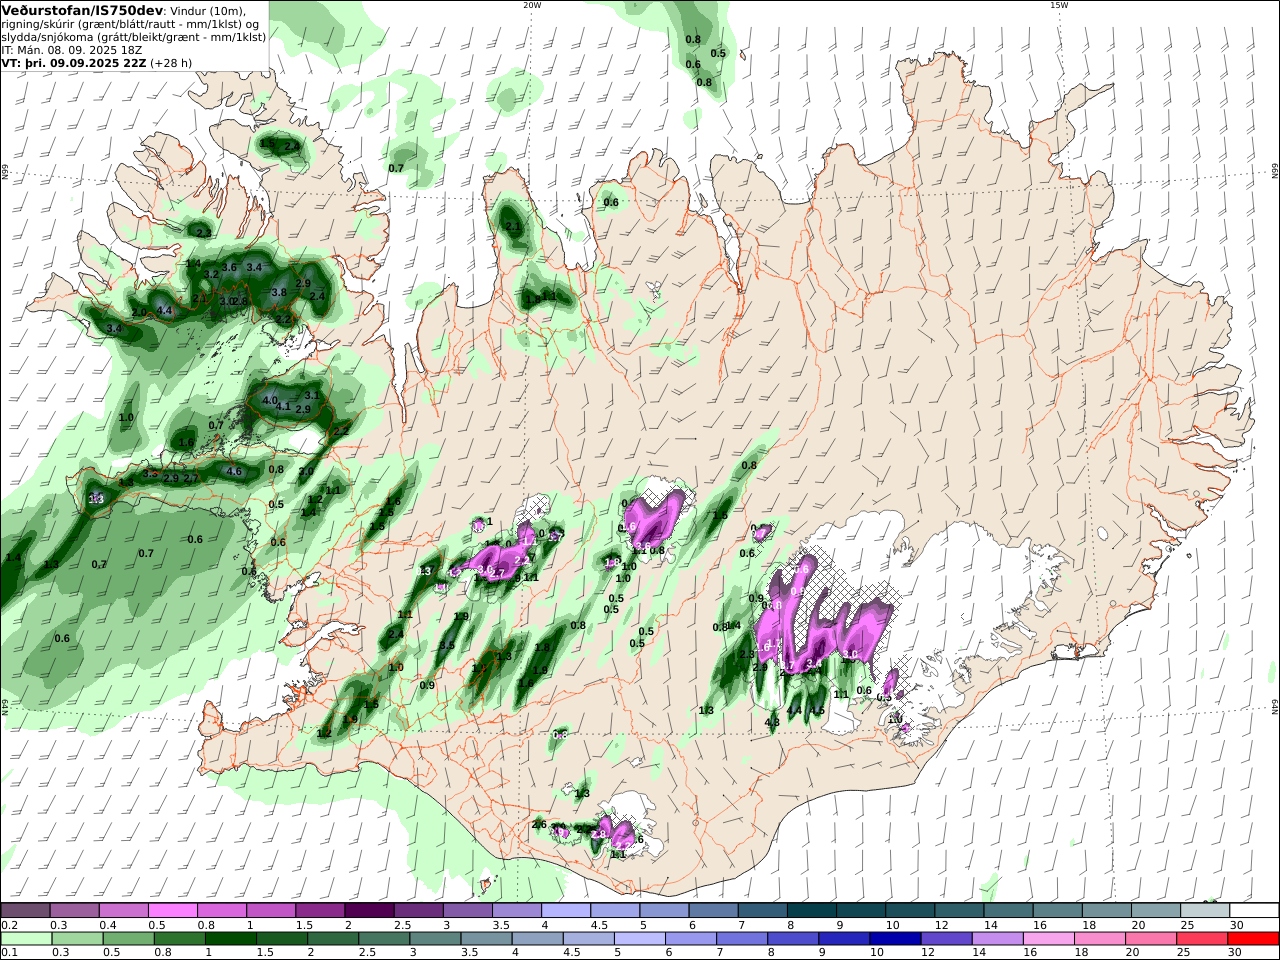Screen dimensions: 1280x960
Task: Pick upper legend swatch between 3 and 3.5
Action: (467, 911)
